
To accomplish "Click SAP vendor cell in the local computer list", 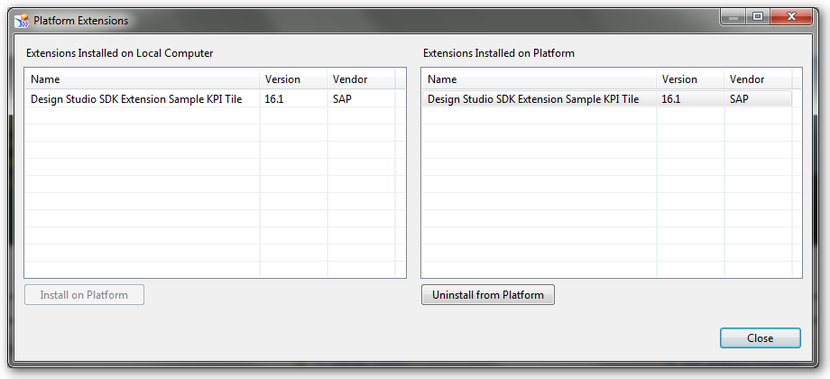I will pyautogui.click(x=342, y=99).
